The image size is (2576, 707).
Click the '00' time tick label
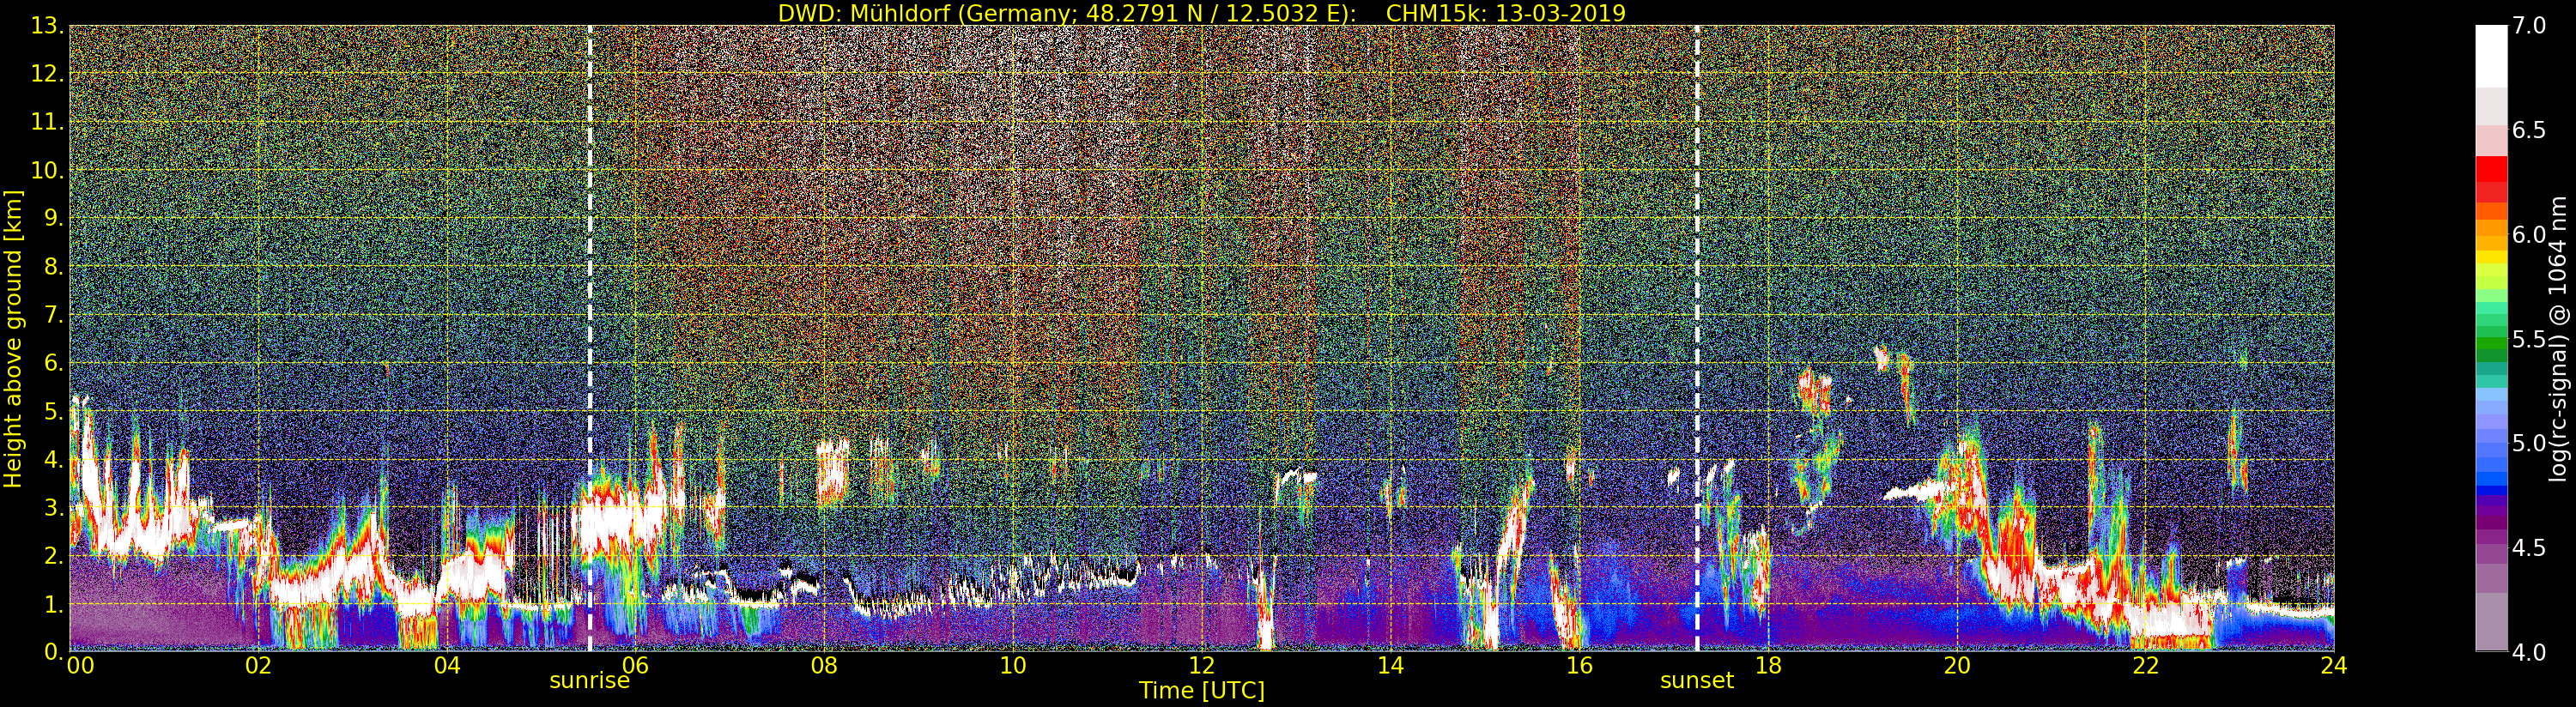point(80,665)
